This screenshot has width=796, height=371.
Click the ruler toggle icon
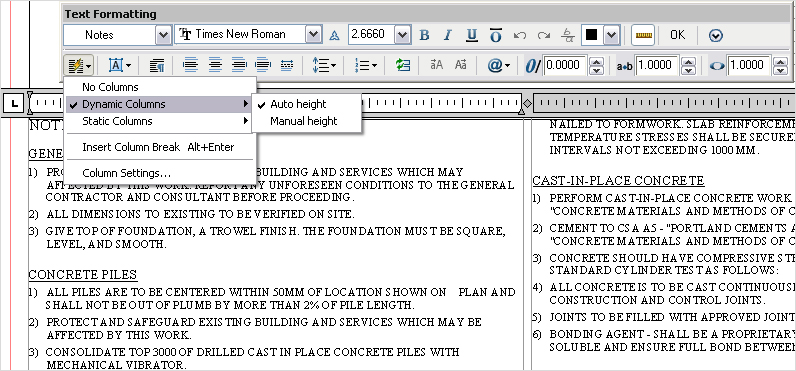(x=643, y=35)
